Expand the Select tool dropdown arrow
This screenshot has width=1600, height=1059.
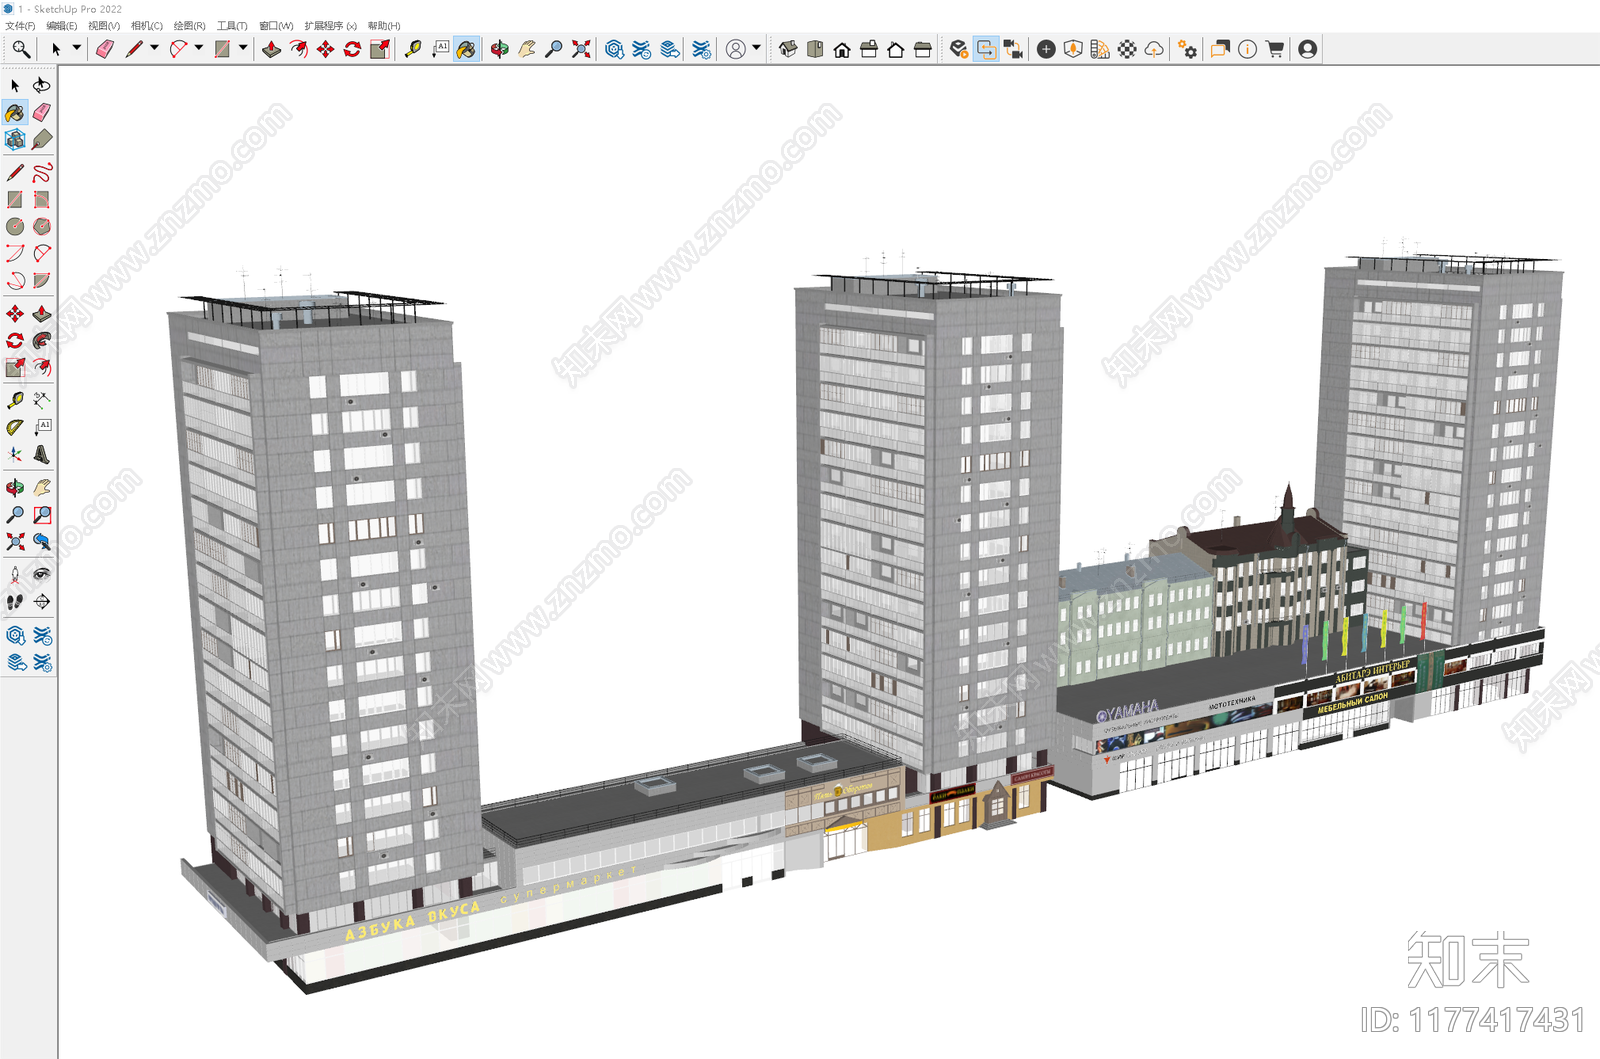(76, 48)
